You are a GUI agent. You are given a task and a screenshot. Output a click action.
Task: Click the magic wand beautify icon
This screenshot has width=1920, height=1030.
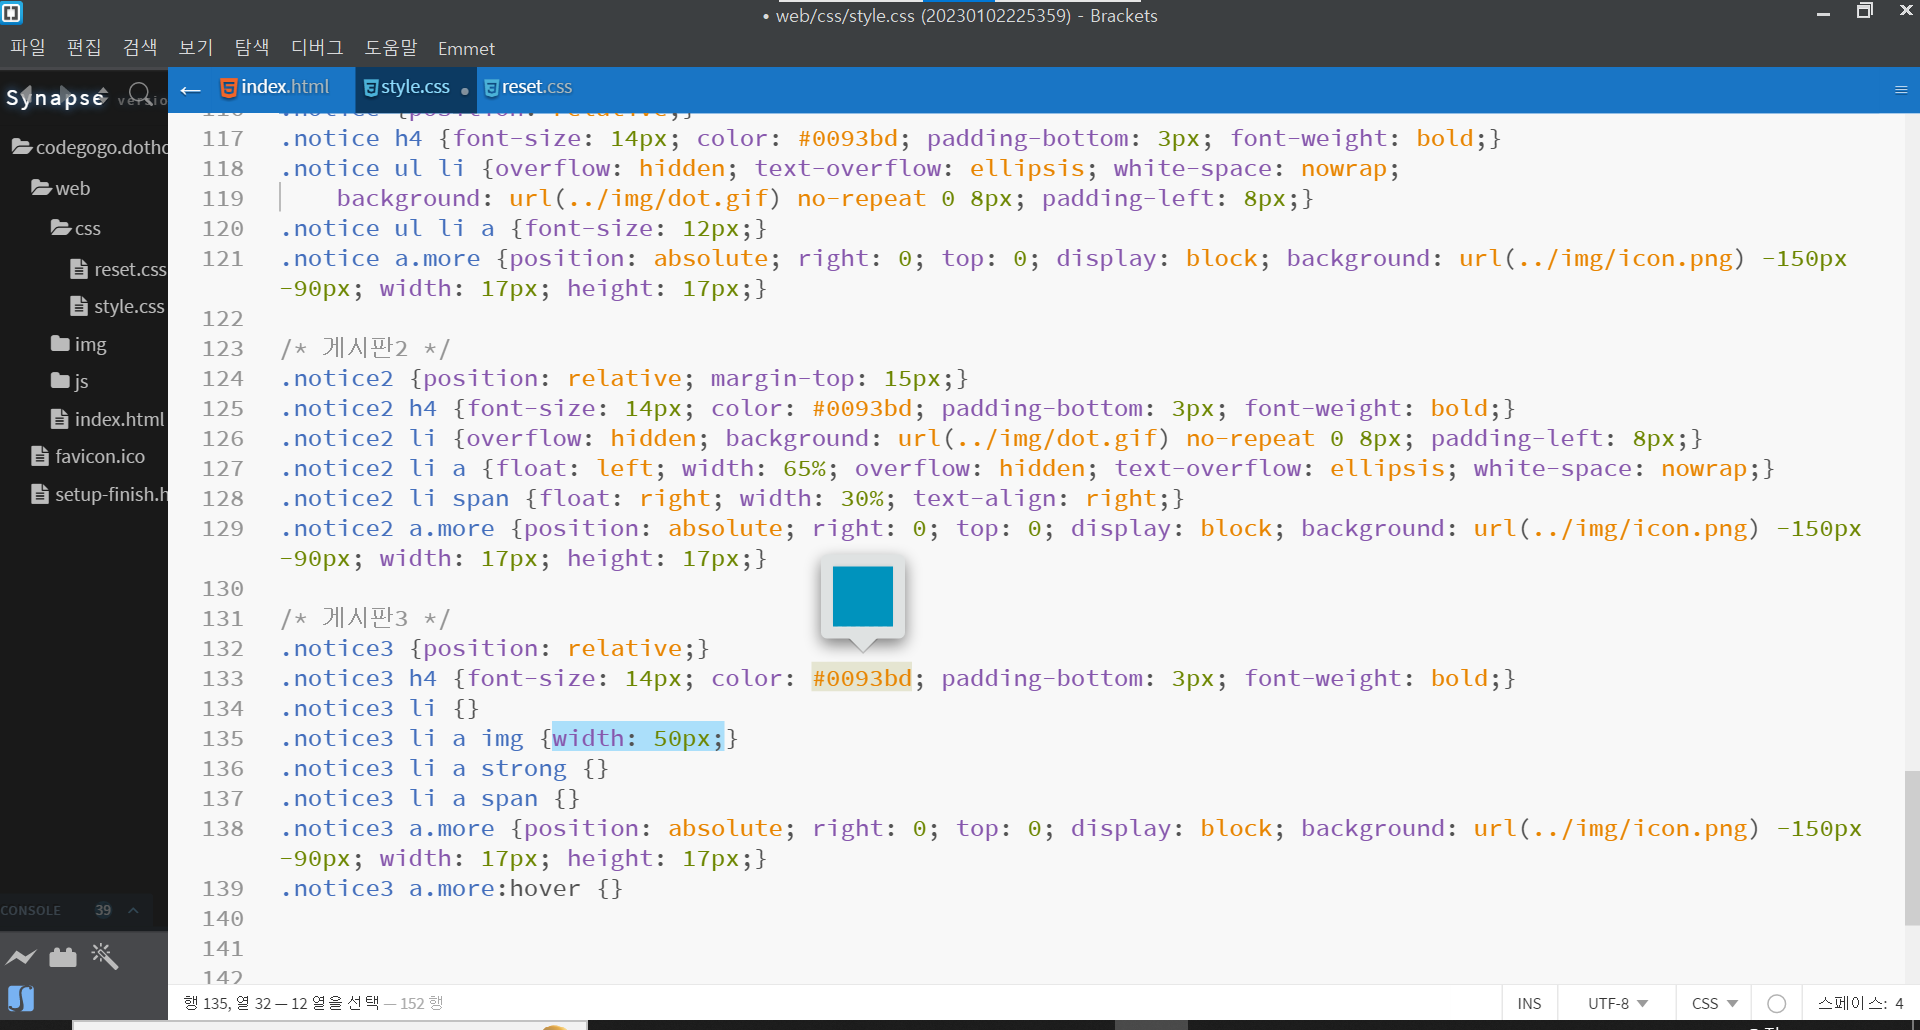click(x=105, y=957)
